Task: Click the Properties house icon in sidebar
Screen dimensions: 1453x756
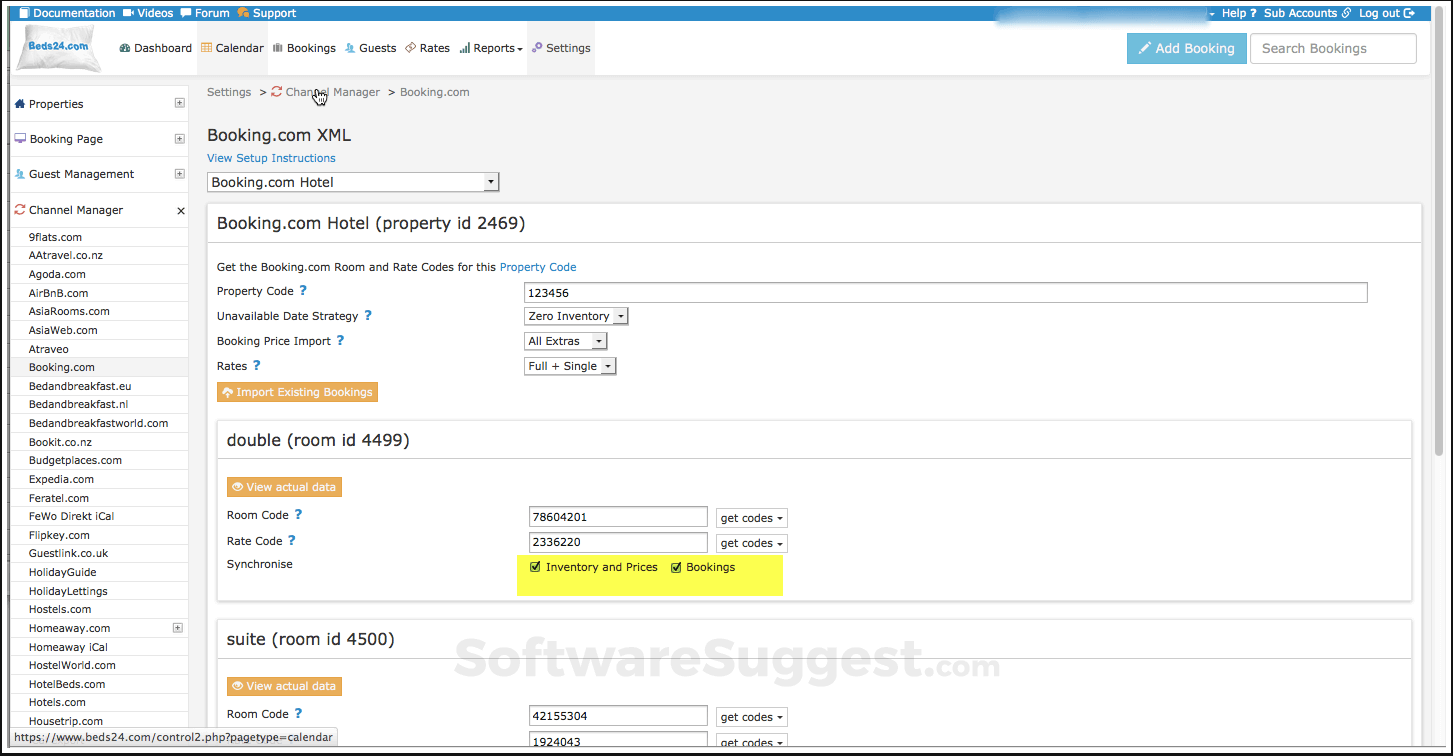Action: (20, 104)
